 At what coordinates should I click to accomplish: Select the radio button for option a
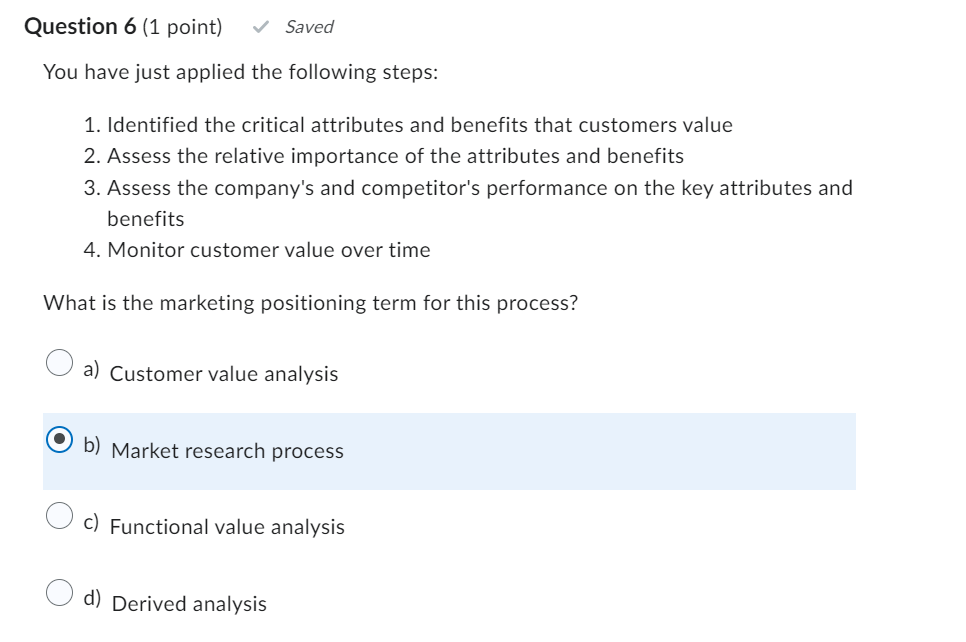(60, 362)
